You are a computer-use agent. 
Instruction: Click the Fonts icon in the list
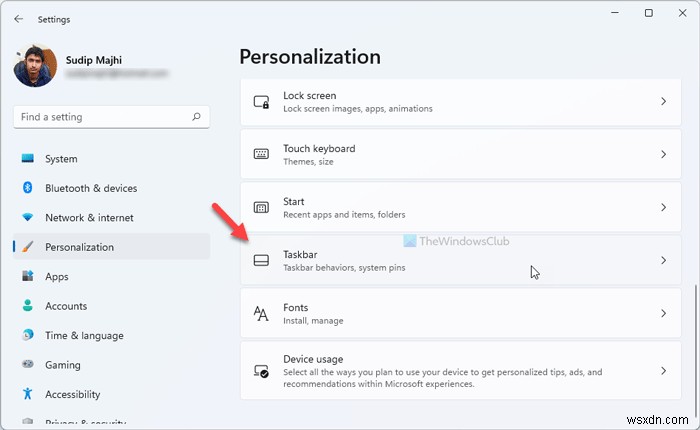pyautogui.click(x=261, y=314)
